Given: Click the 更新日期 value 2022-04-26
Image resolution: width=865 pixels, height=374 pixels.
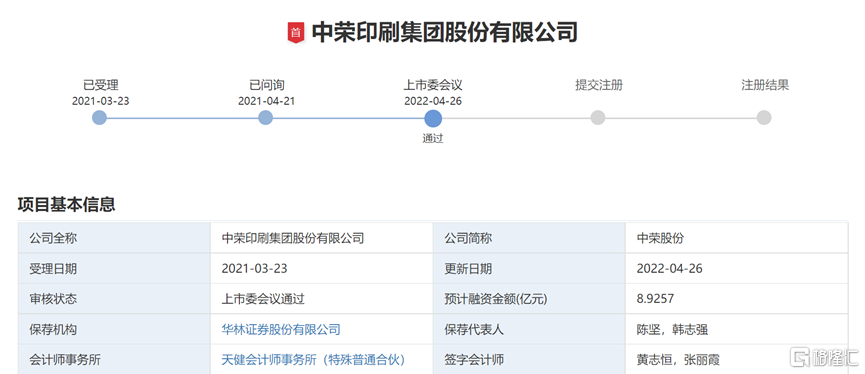Looking at the screenshot, I should pos(670,269).
